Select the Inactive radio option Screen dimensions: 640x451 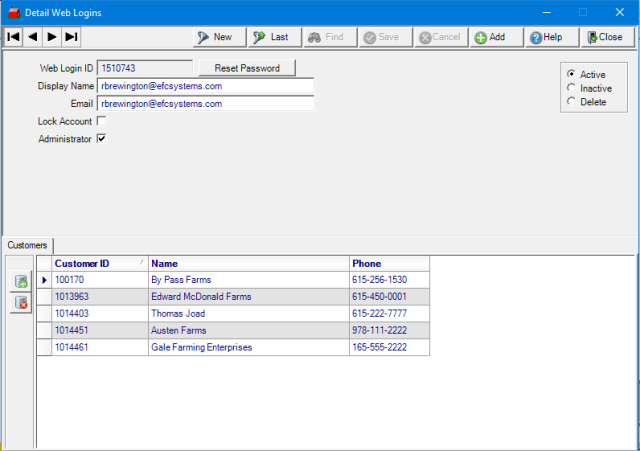pyautogui.click(x=571, y=88)
